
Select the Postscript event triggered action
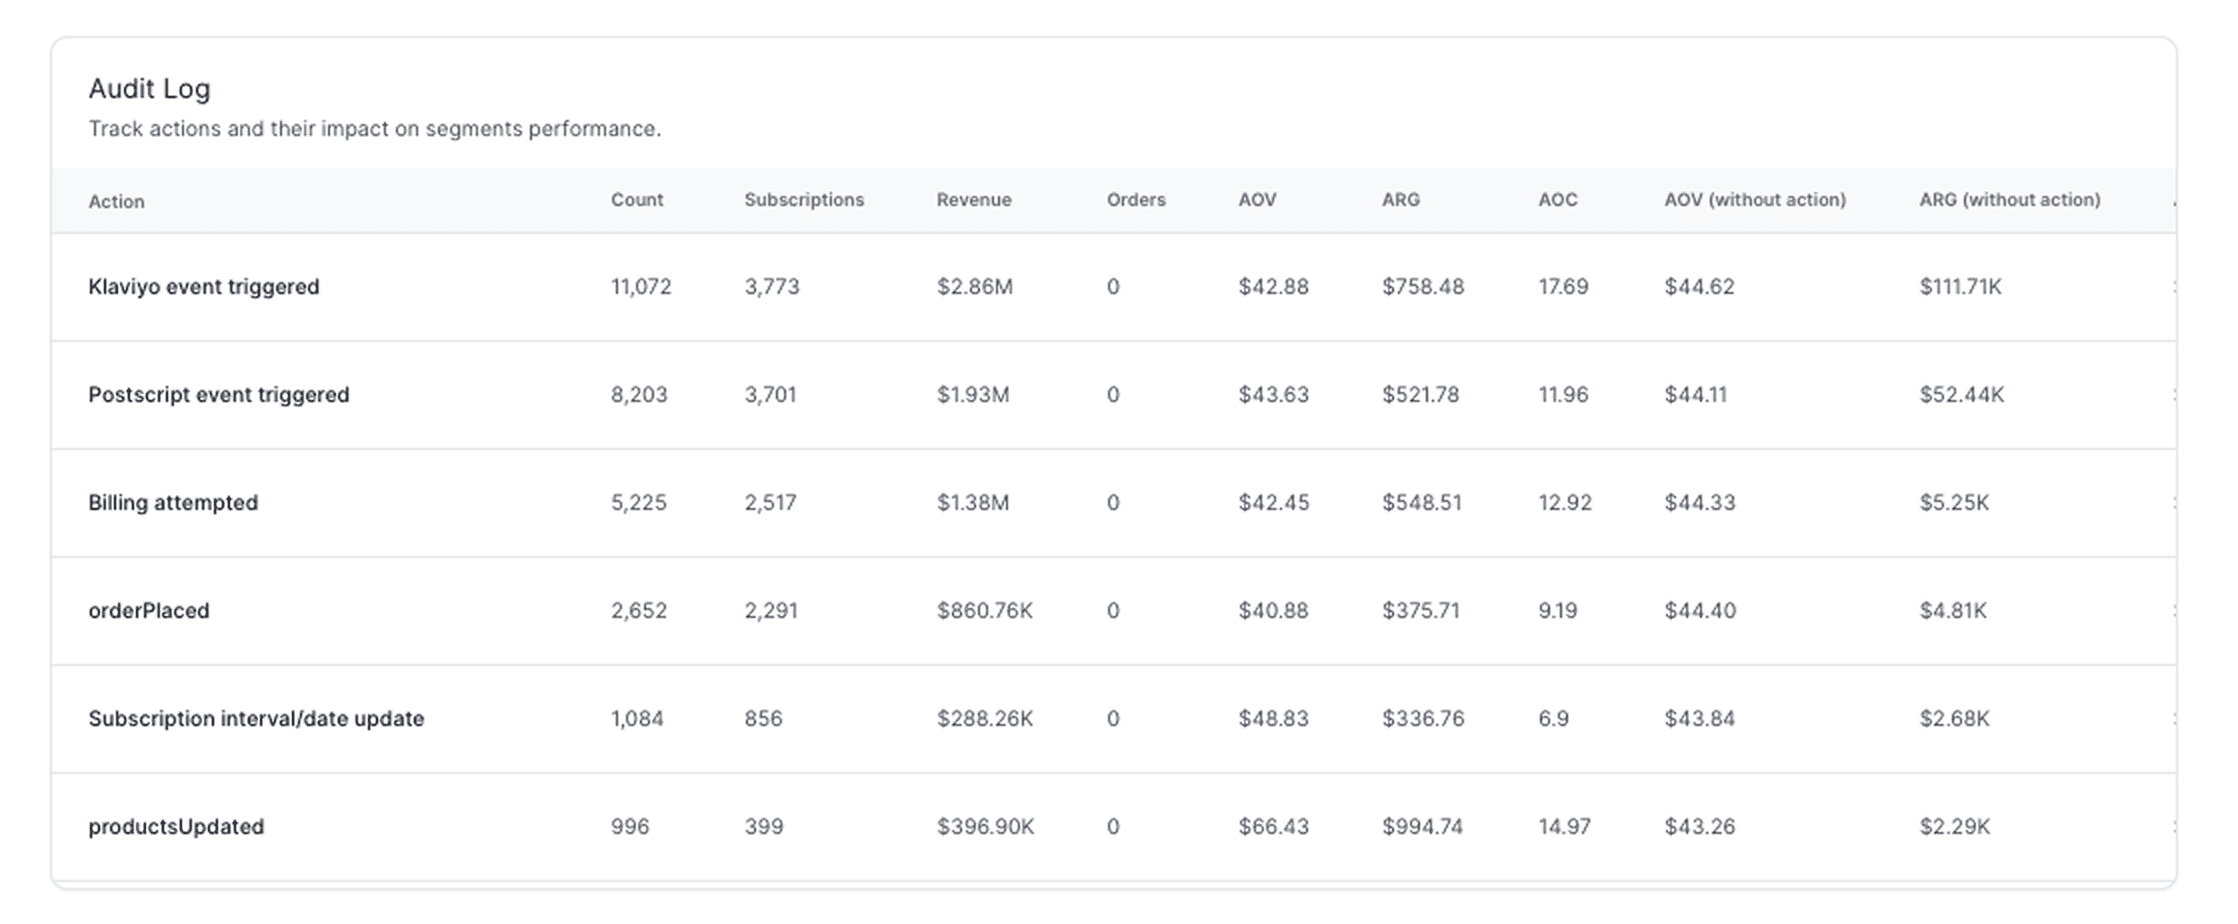219,395
